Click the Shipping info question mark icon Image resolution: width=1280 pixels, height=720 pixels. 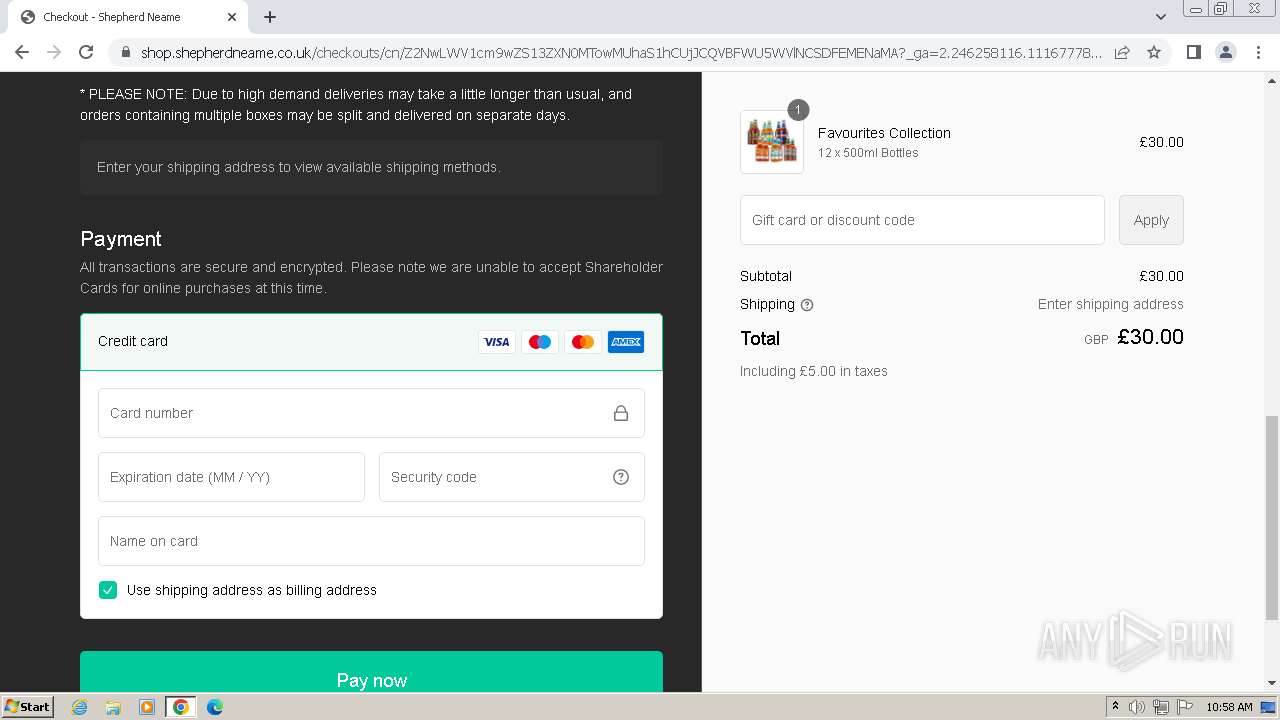[x=807, y=305]
